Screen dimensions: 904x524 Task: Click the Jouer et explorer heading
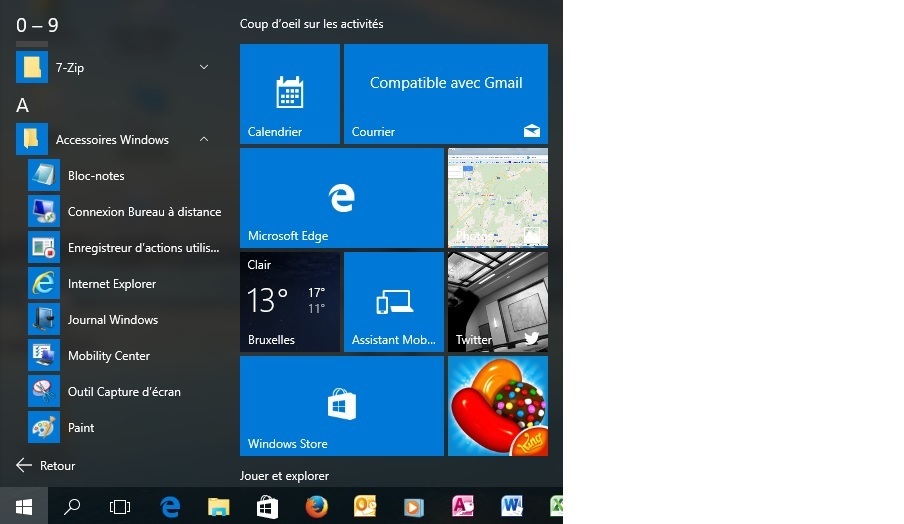(284, 476)
